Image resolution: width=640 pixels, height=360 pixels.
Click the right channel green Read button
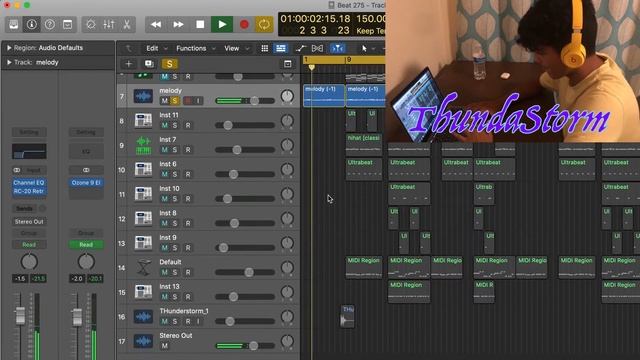point(86,244)
